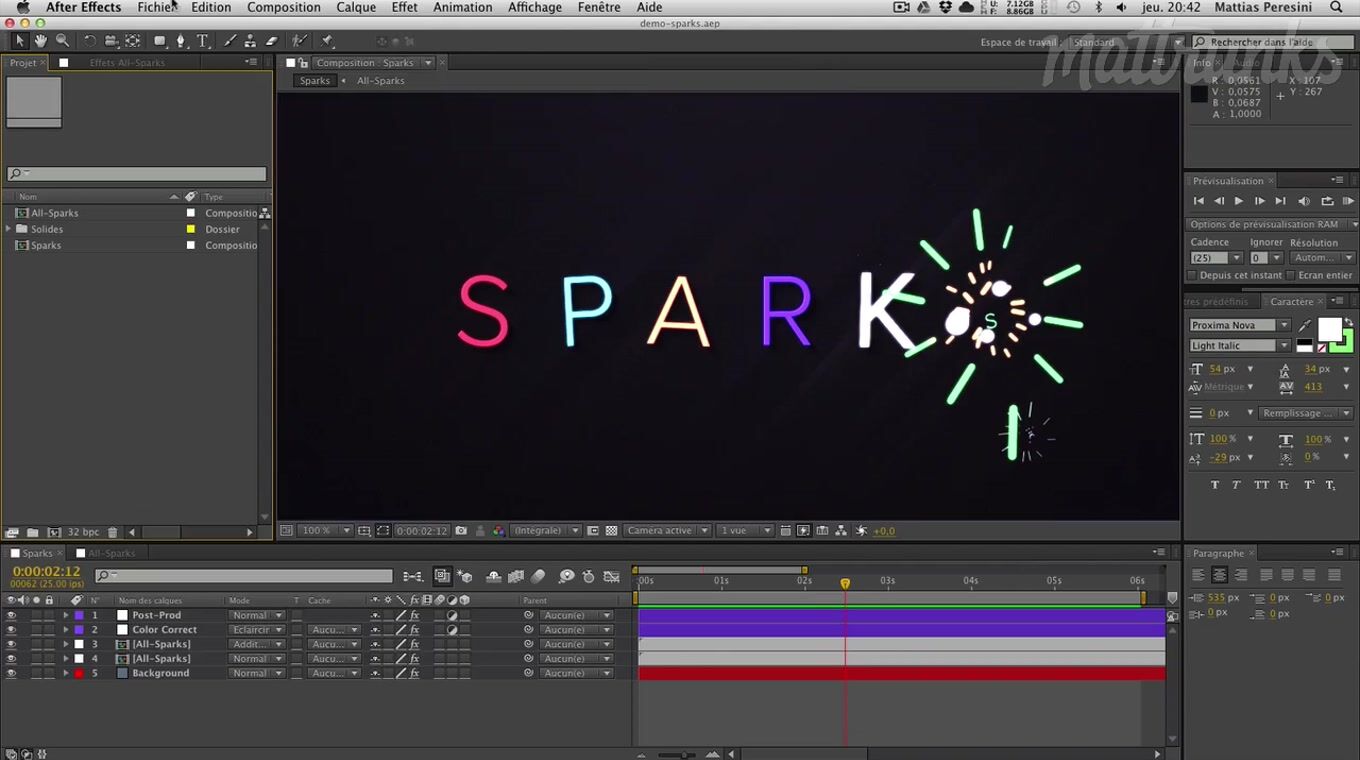
Task: Open the Composition menu in menu bar
Action: [284, 7]
